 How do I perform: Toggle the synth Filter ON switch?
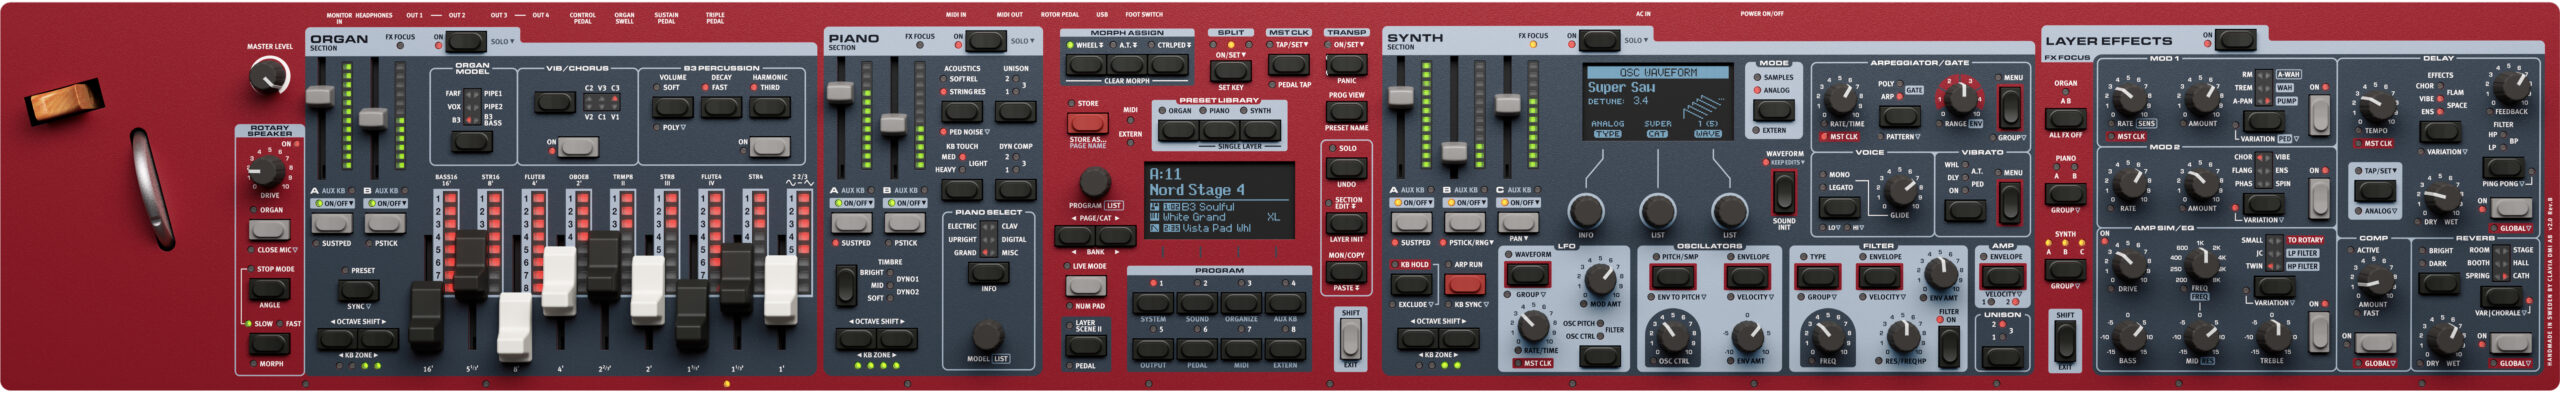[1948, 347]
